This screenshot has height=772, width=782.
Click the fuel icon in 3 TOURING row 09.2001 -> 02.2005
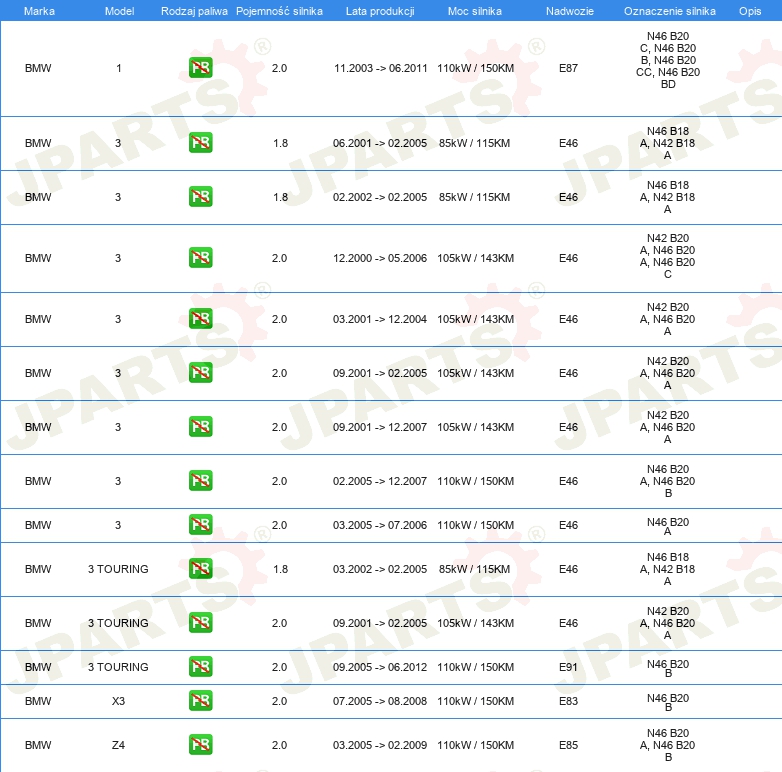coord(200,622)
